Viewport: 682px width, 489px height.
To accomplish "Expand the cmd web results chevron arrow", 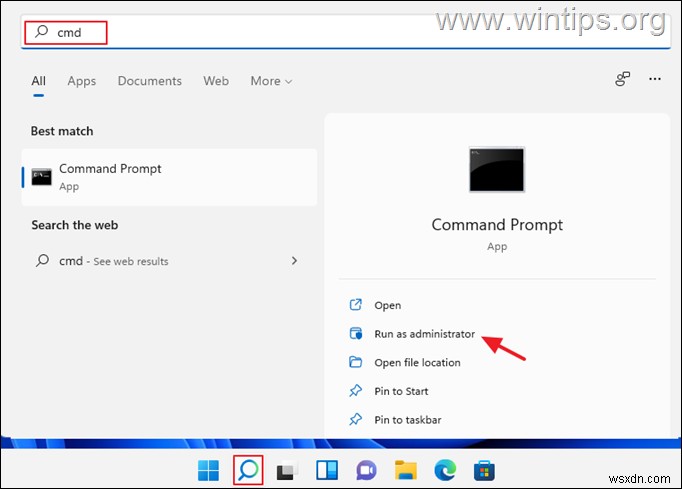I will 294,261.
